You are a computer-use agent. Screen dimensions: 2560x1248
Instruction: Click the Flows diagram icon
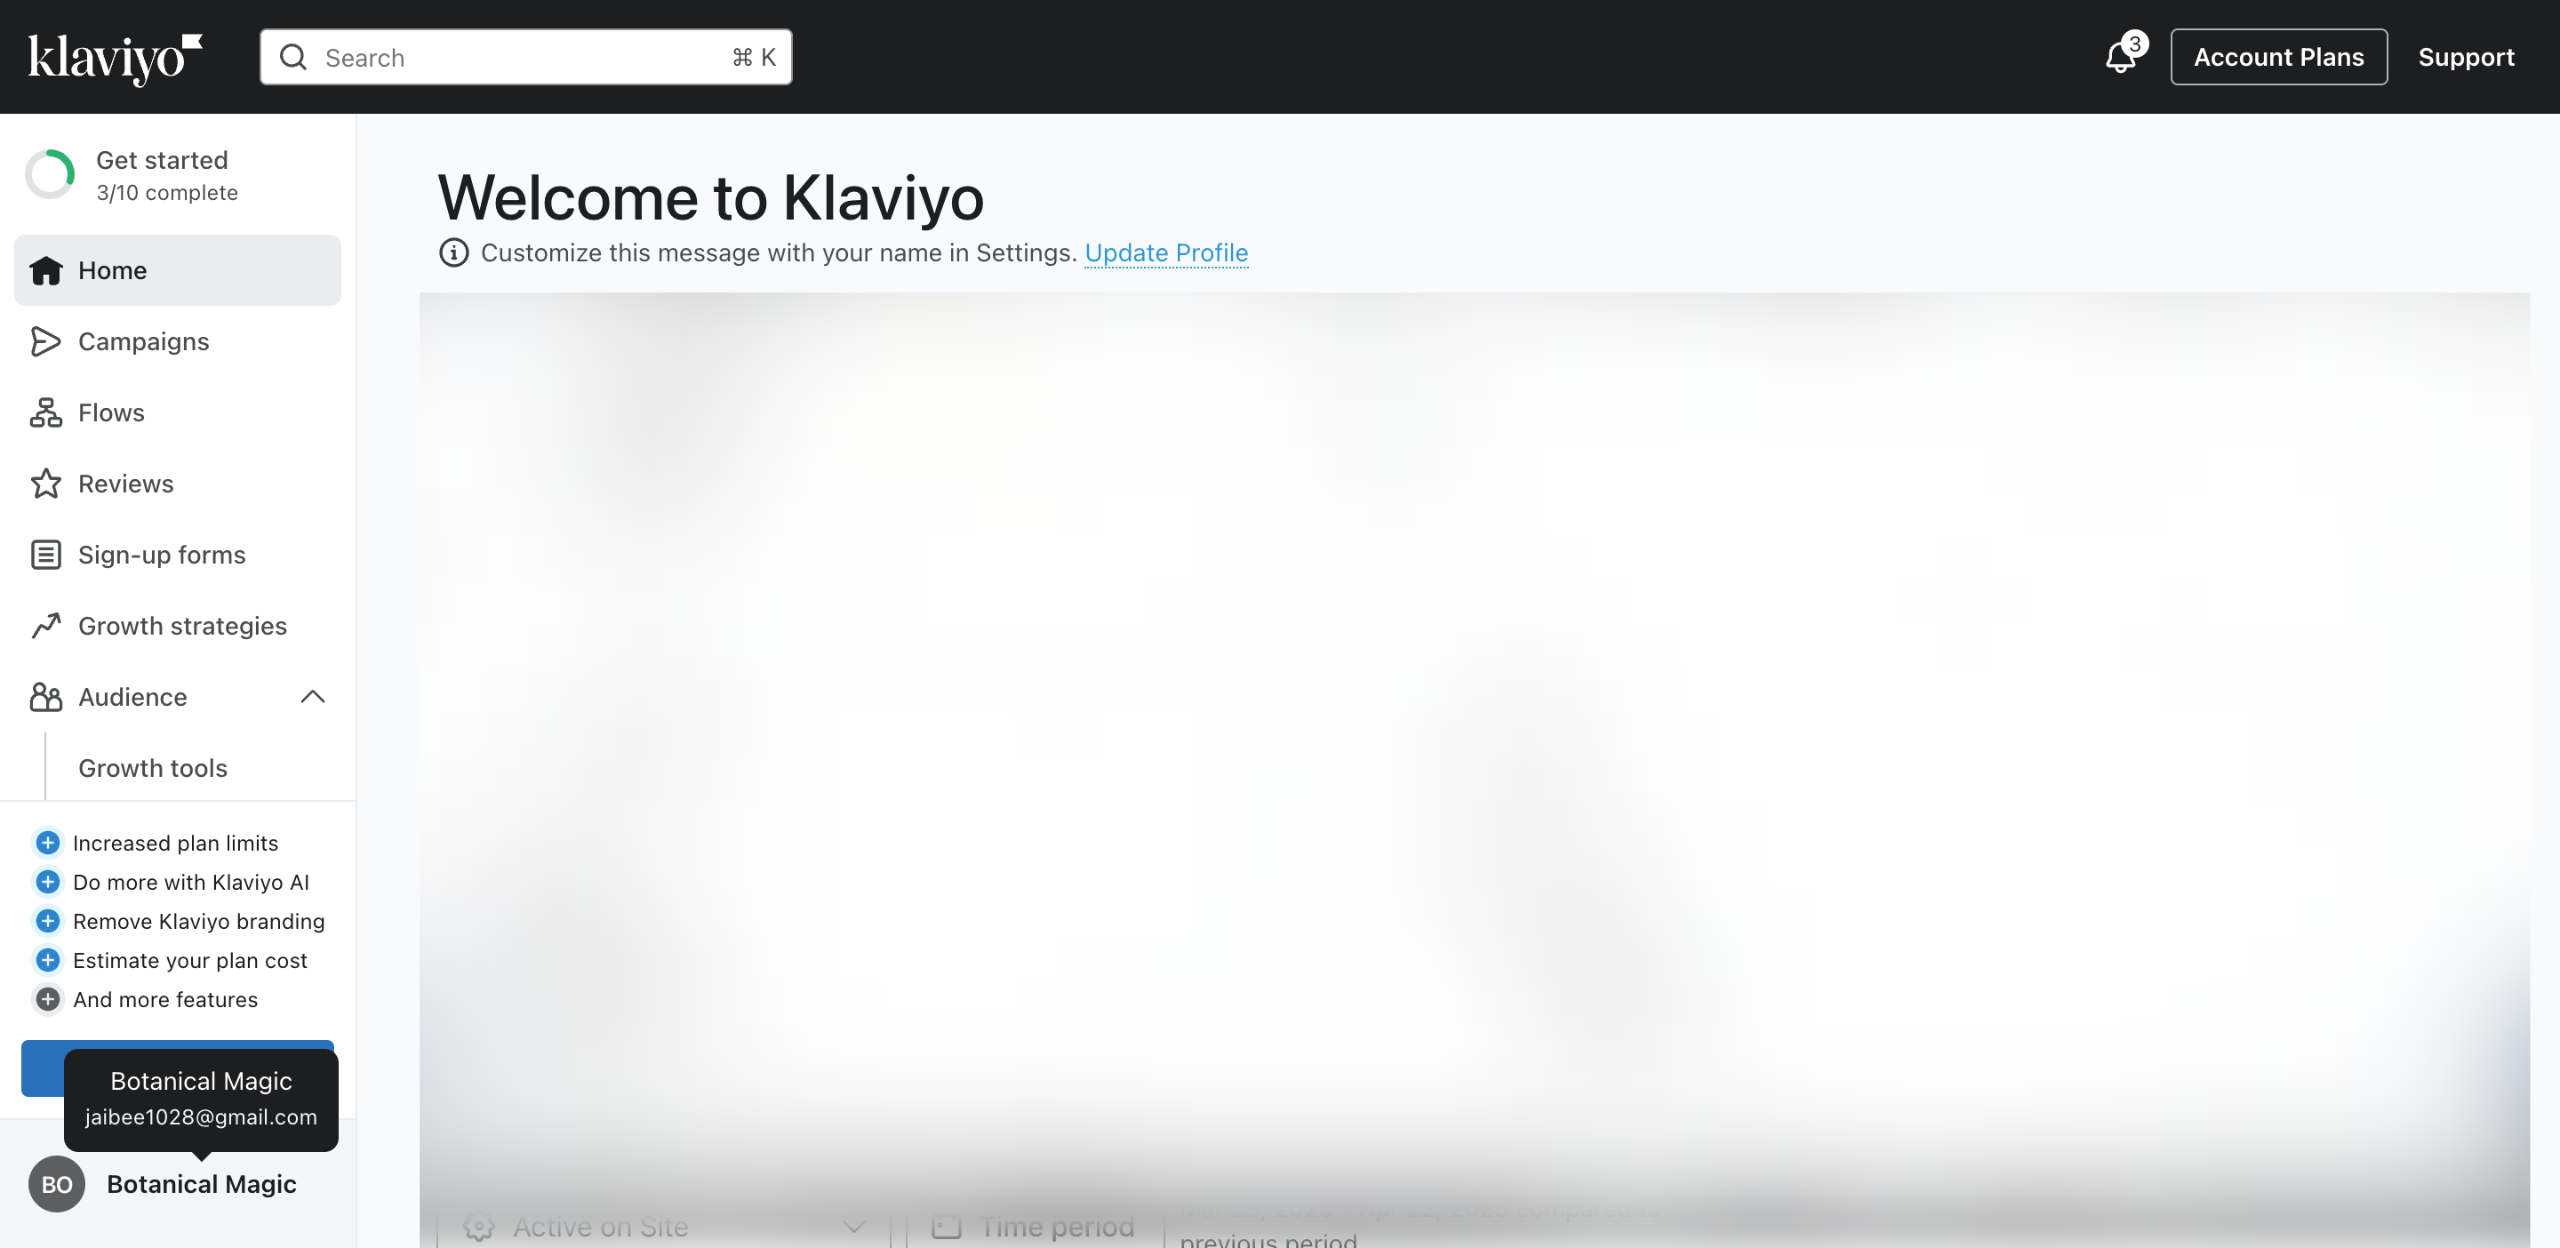coord(45,413)
